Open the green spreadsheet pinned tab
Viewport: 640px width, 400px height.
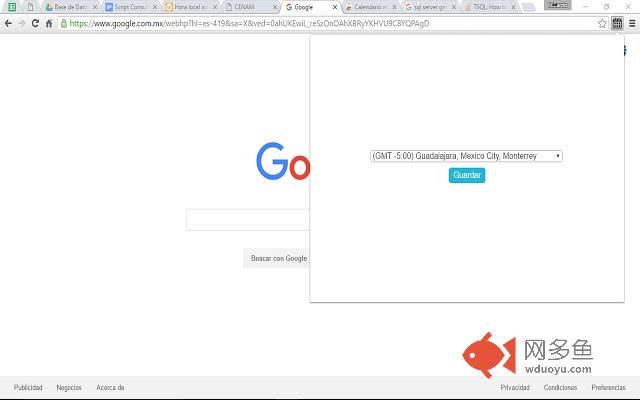12,7
